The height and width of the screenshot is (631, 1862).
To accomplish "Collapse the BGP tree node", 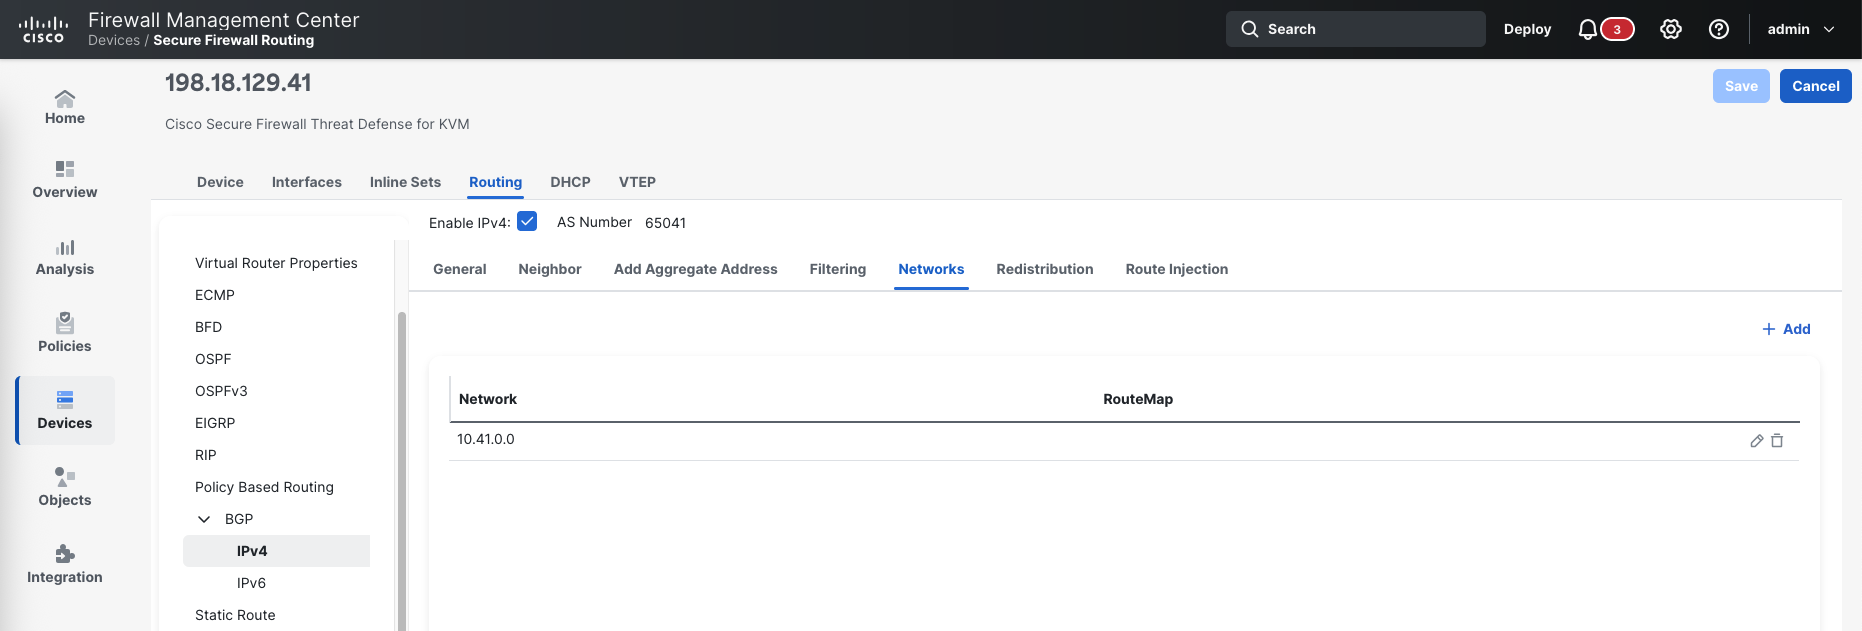I will (204, 519).
